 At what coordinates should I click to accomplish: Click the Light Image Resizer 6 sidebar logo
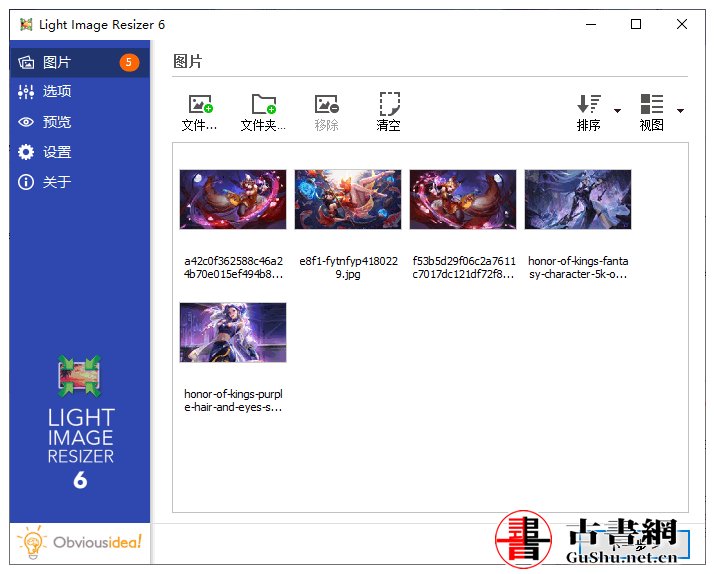click(x=80, y=422)
